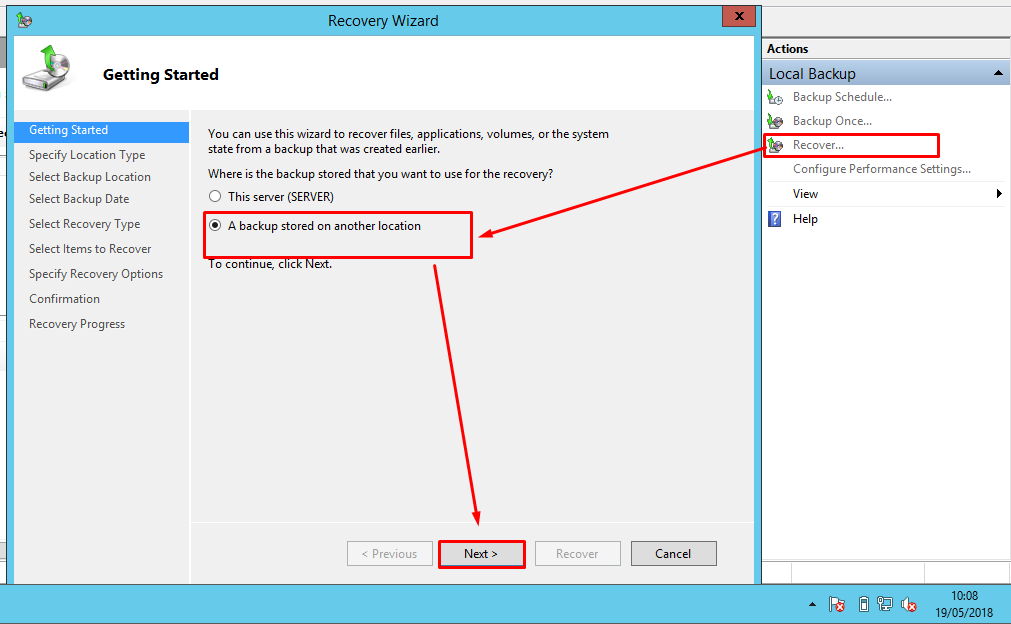Click the Recovery Wizard title bar icon
1011x624 pixels.
(x=25, y=21)
